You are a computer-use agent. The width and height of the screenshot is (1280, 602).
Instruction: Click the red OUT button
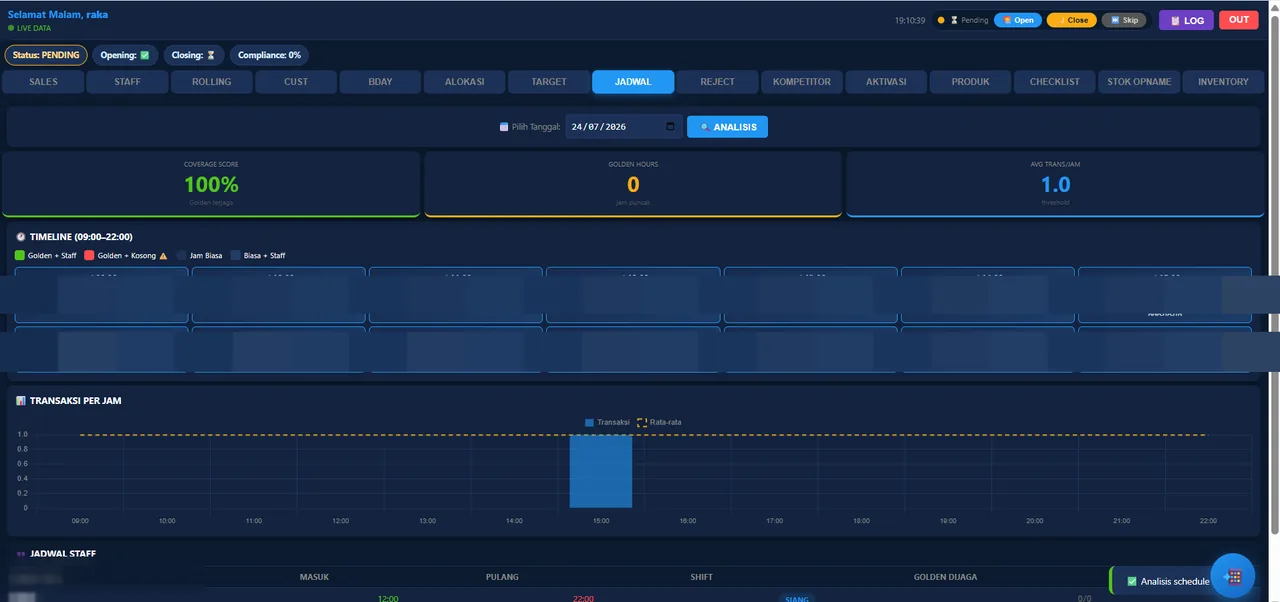1239,20
